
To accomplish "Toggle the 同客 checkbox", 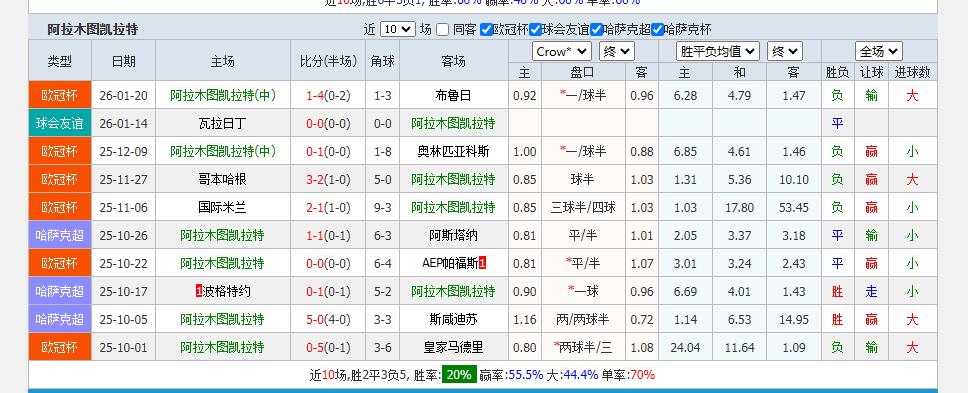I will (x=442, y=29).
